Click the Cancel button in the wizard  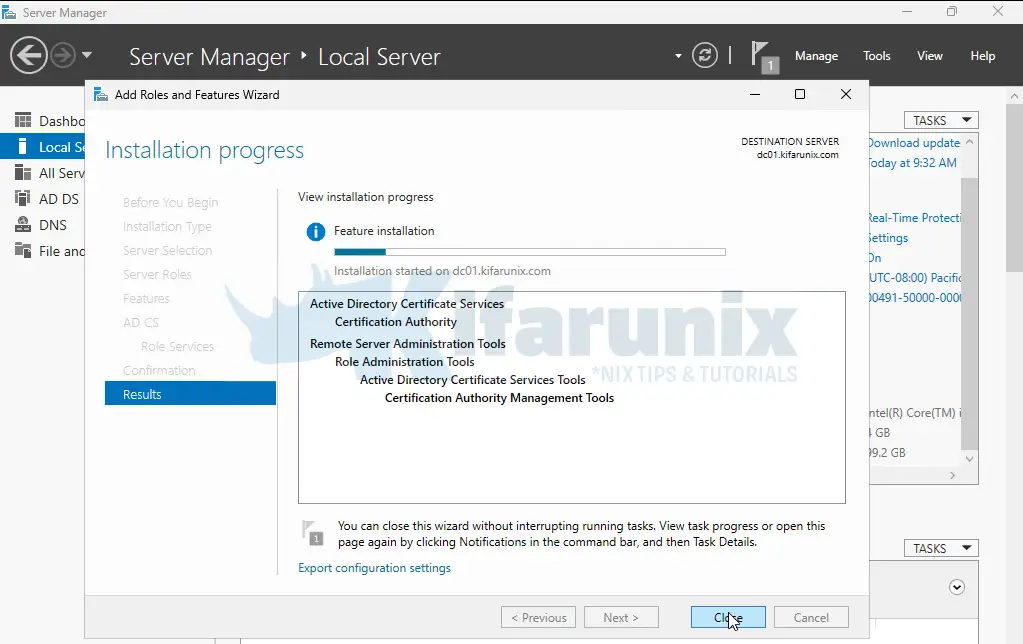pos(811,617)
